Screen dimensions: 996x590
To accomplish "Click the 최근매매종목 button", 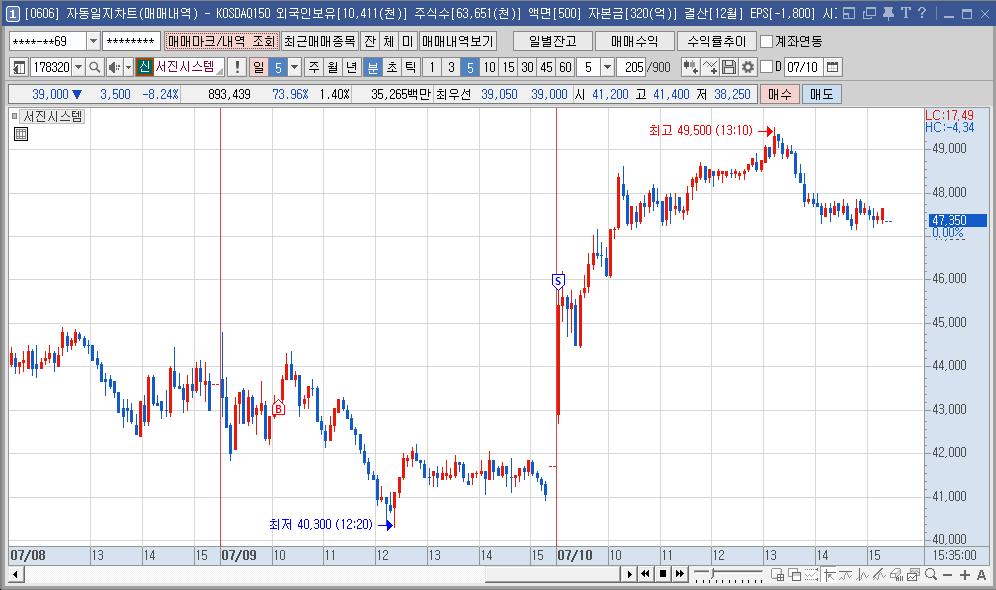I will [320, 41].
